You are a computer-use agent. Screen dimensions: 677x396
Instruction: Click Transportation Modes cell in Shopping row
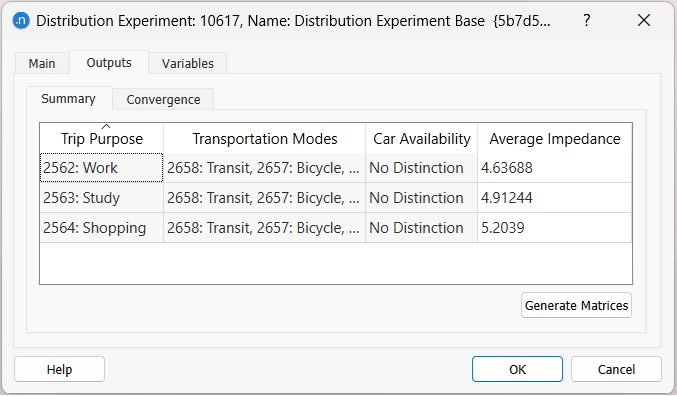264,228
